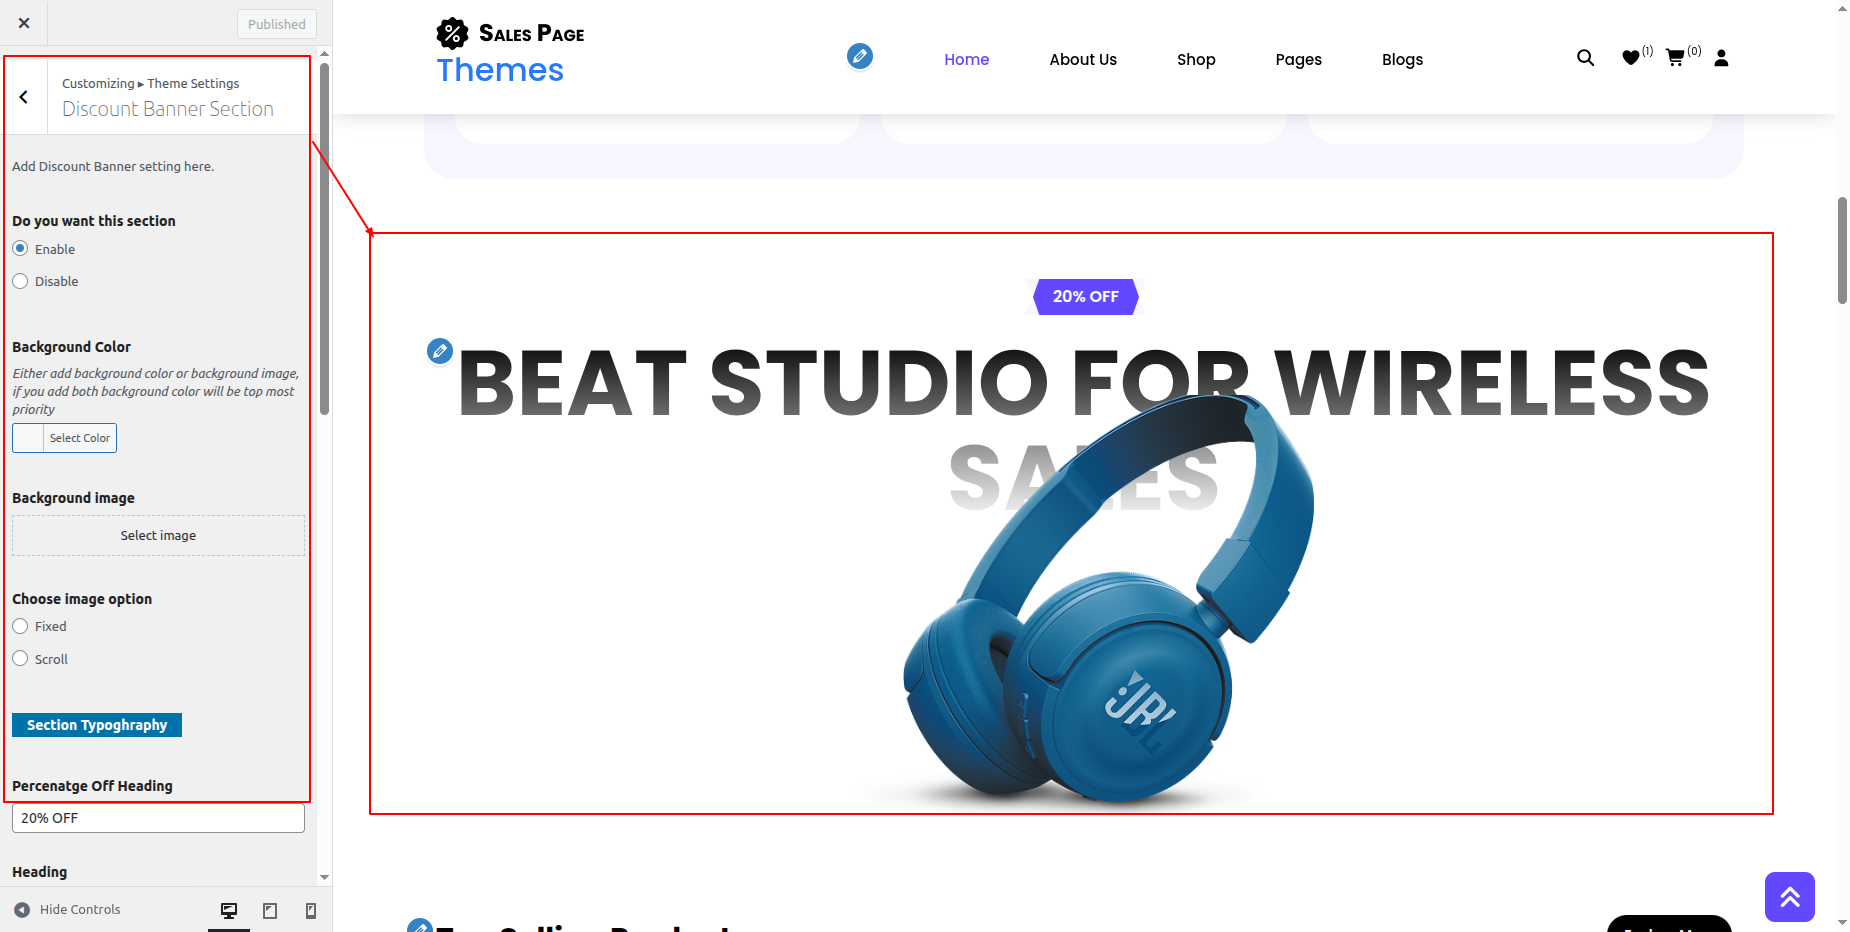
Task: Open the shopping cart icon
Action: (x=1675, y=58)
